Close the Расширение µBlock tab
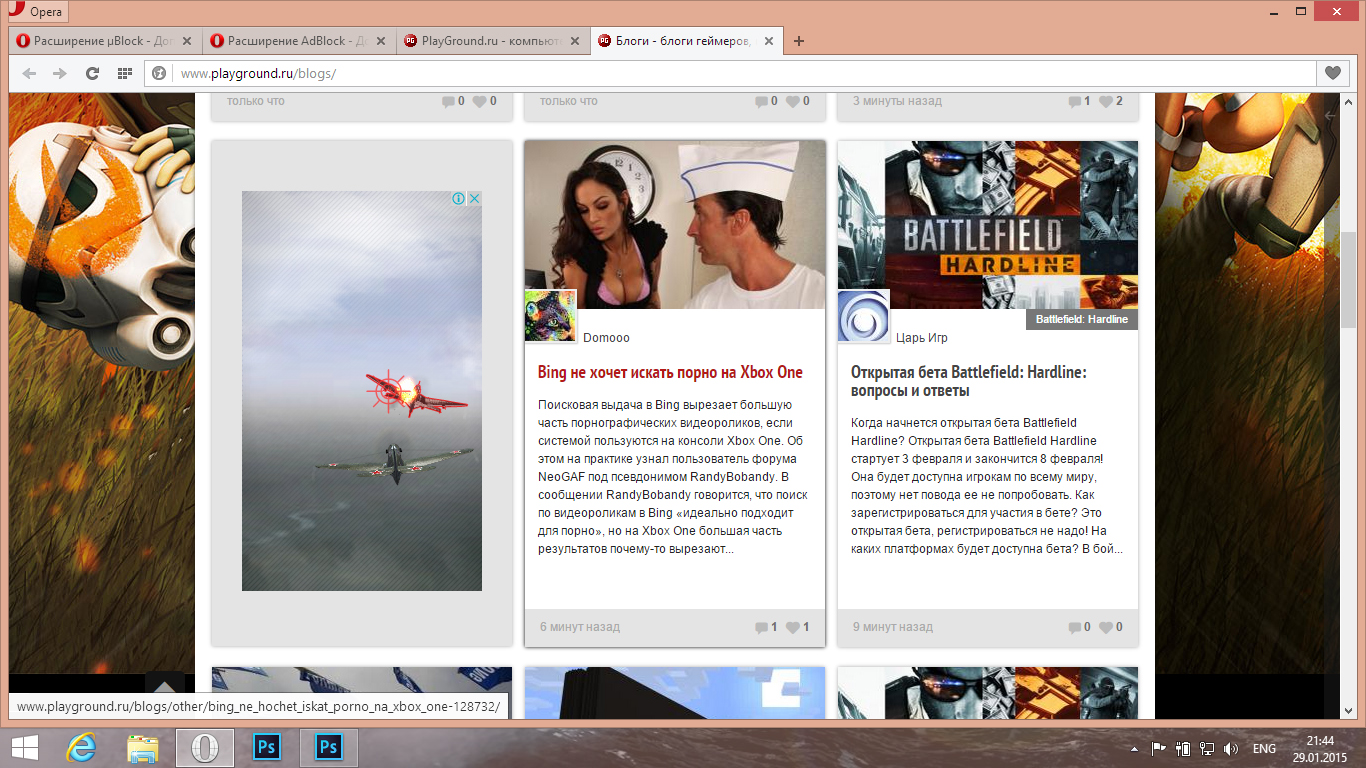 pos(187,41)
